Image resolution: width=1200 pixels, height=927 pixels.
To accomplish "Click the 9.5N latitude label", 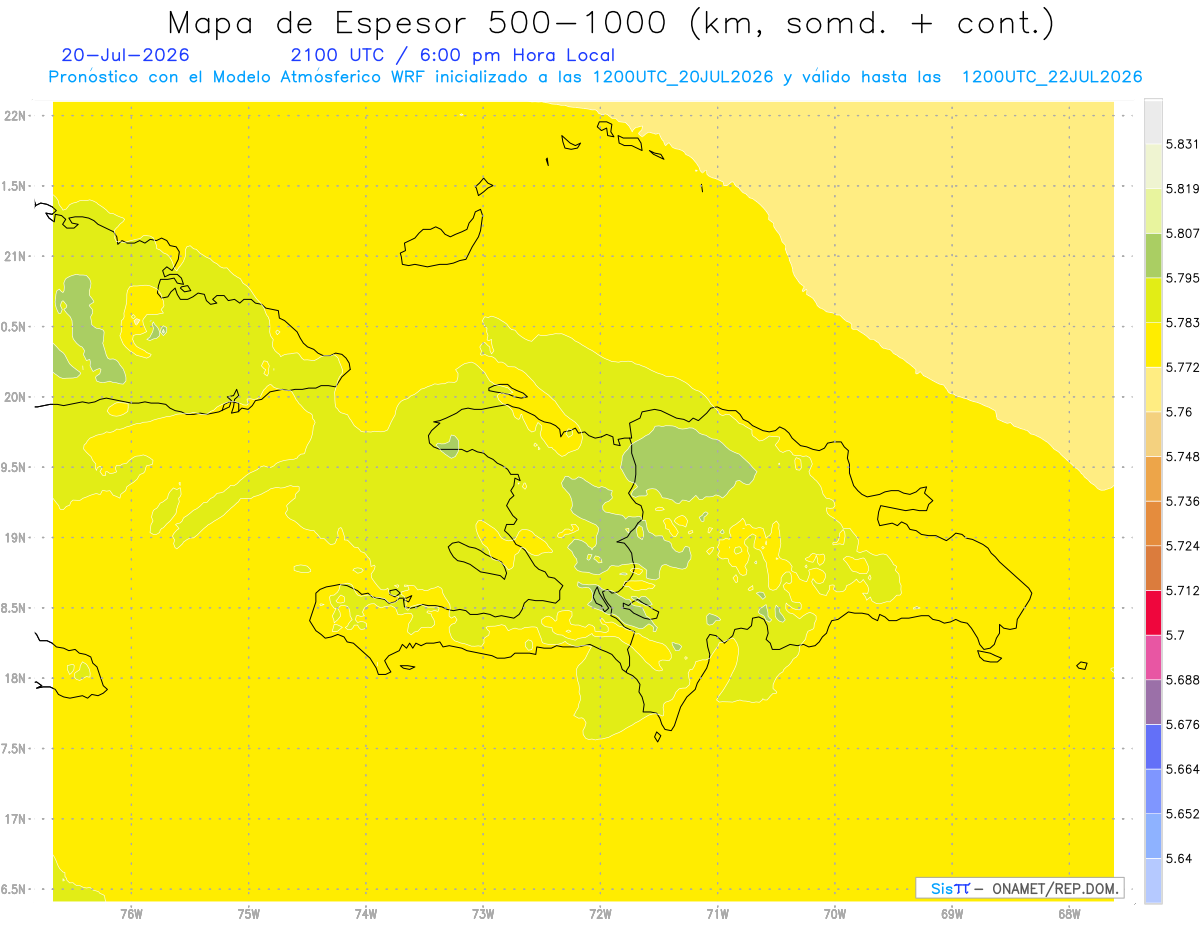I will (x=15, y=467).
